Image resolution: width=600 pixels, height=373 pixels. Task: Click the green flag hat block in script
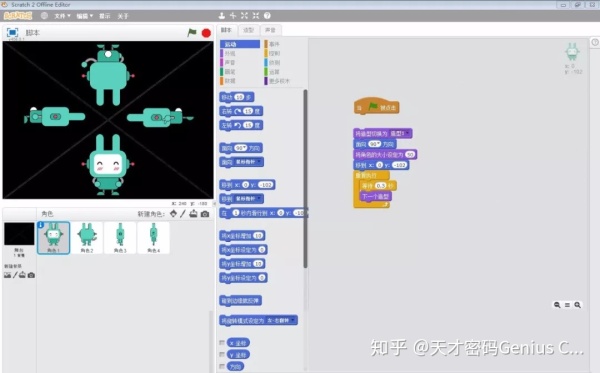[377, 106]
